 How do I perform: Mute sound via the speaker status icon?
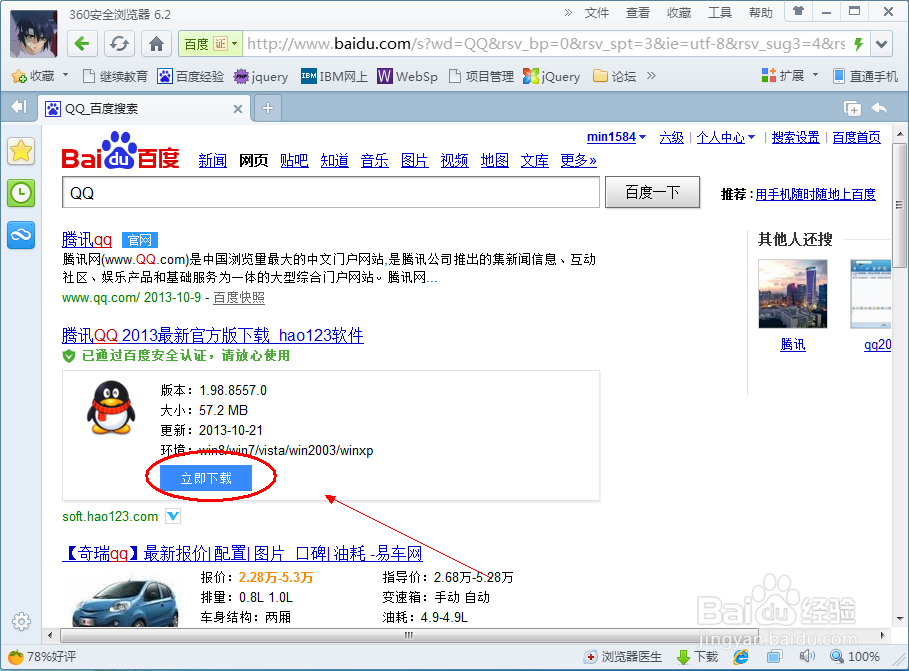808,657
